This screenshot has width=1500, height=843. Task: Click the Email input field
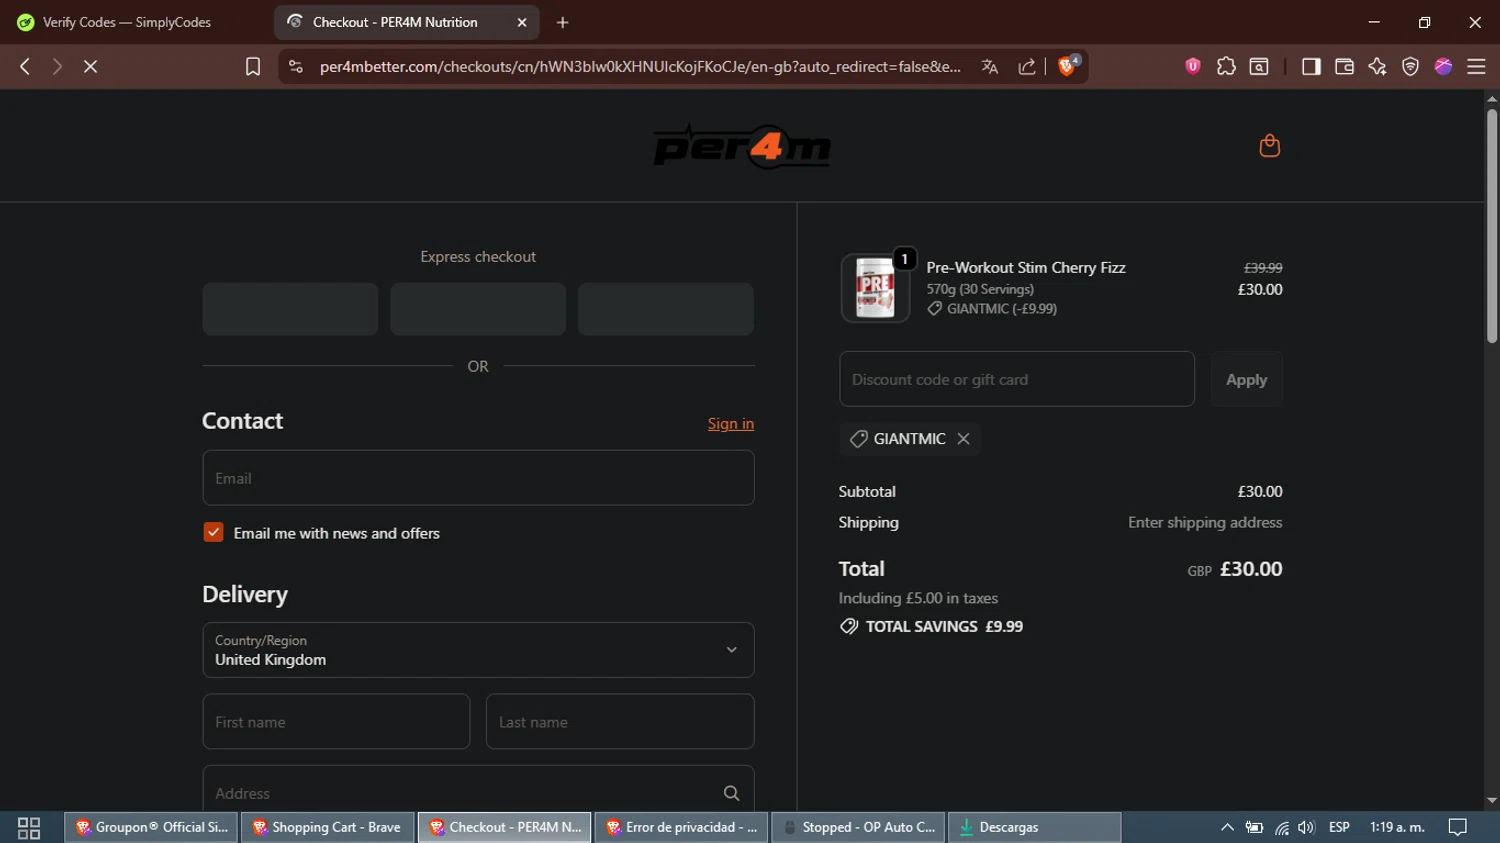478,478
